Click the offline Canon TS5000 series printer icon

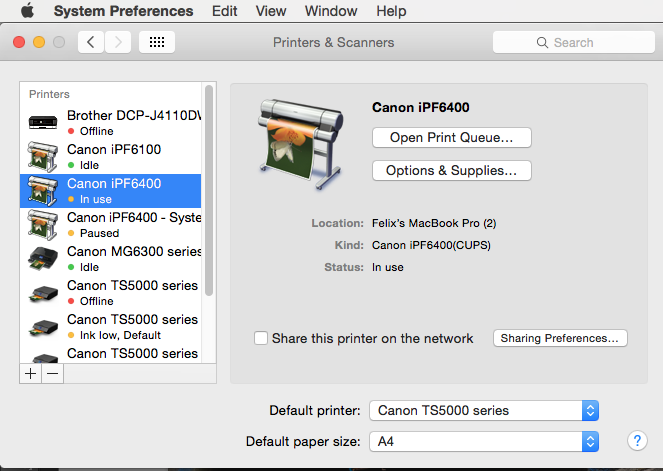(x=43, y=292)
